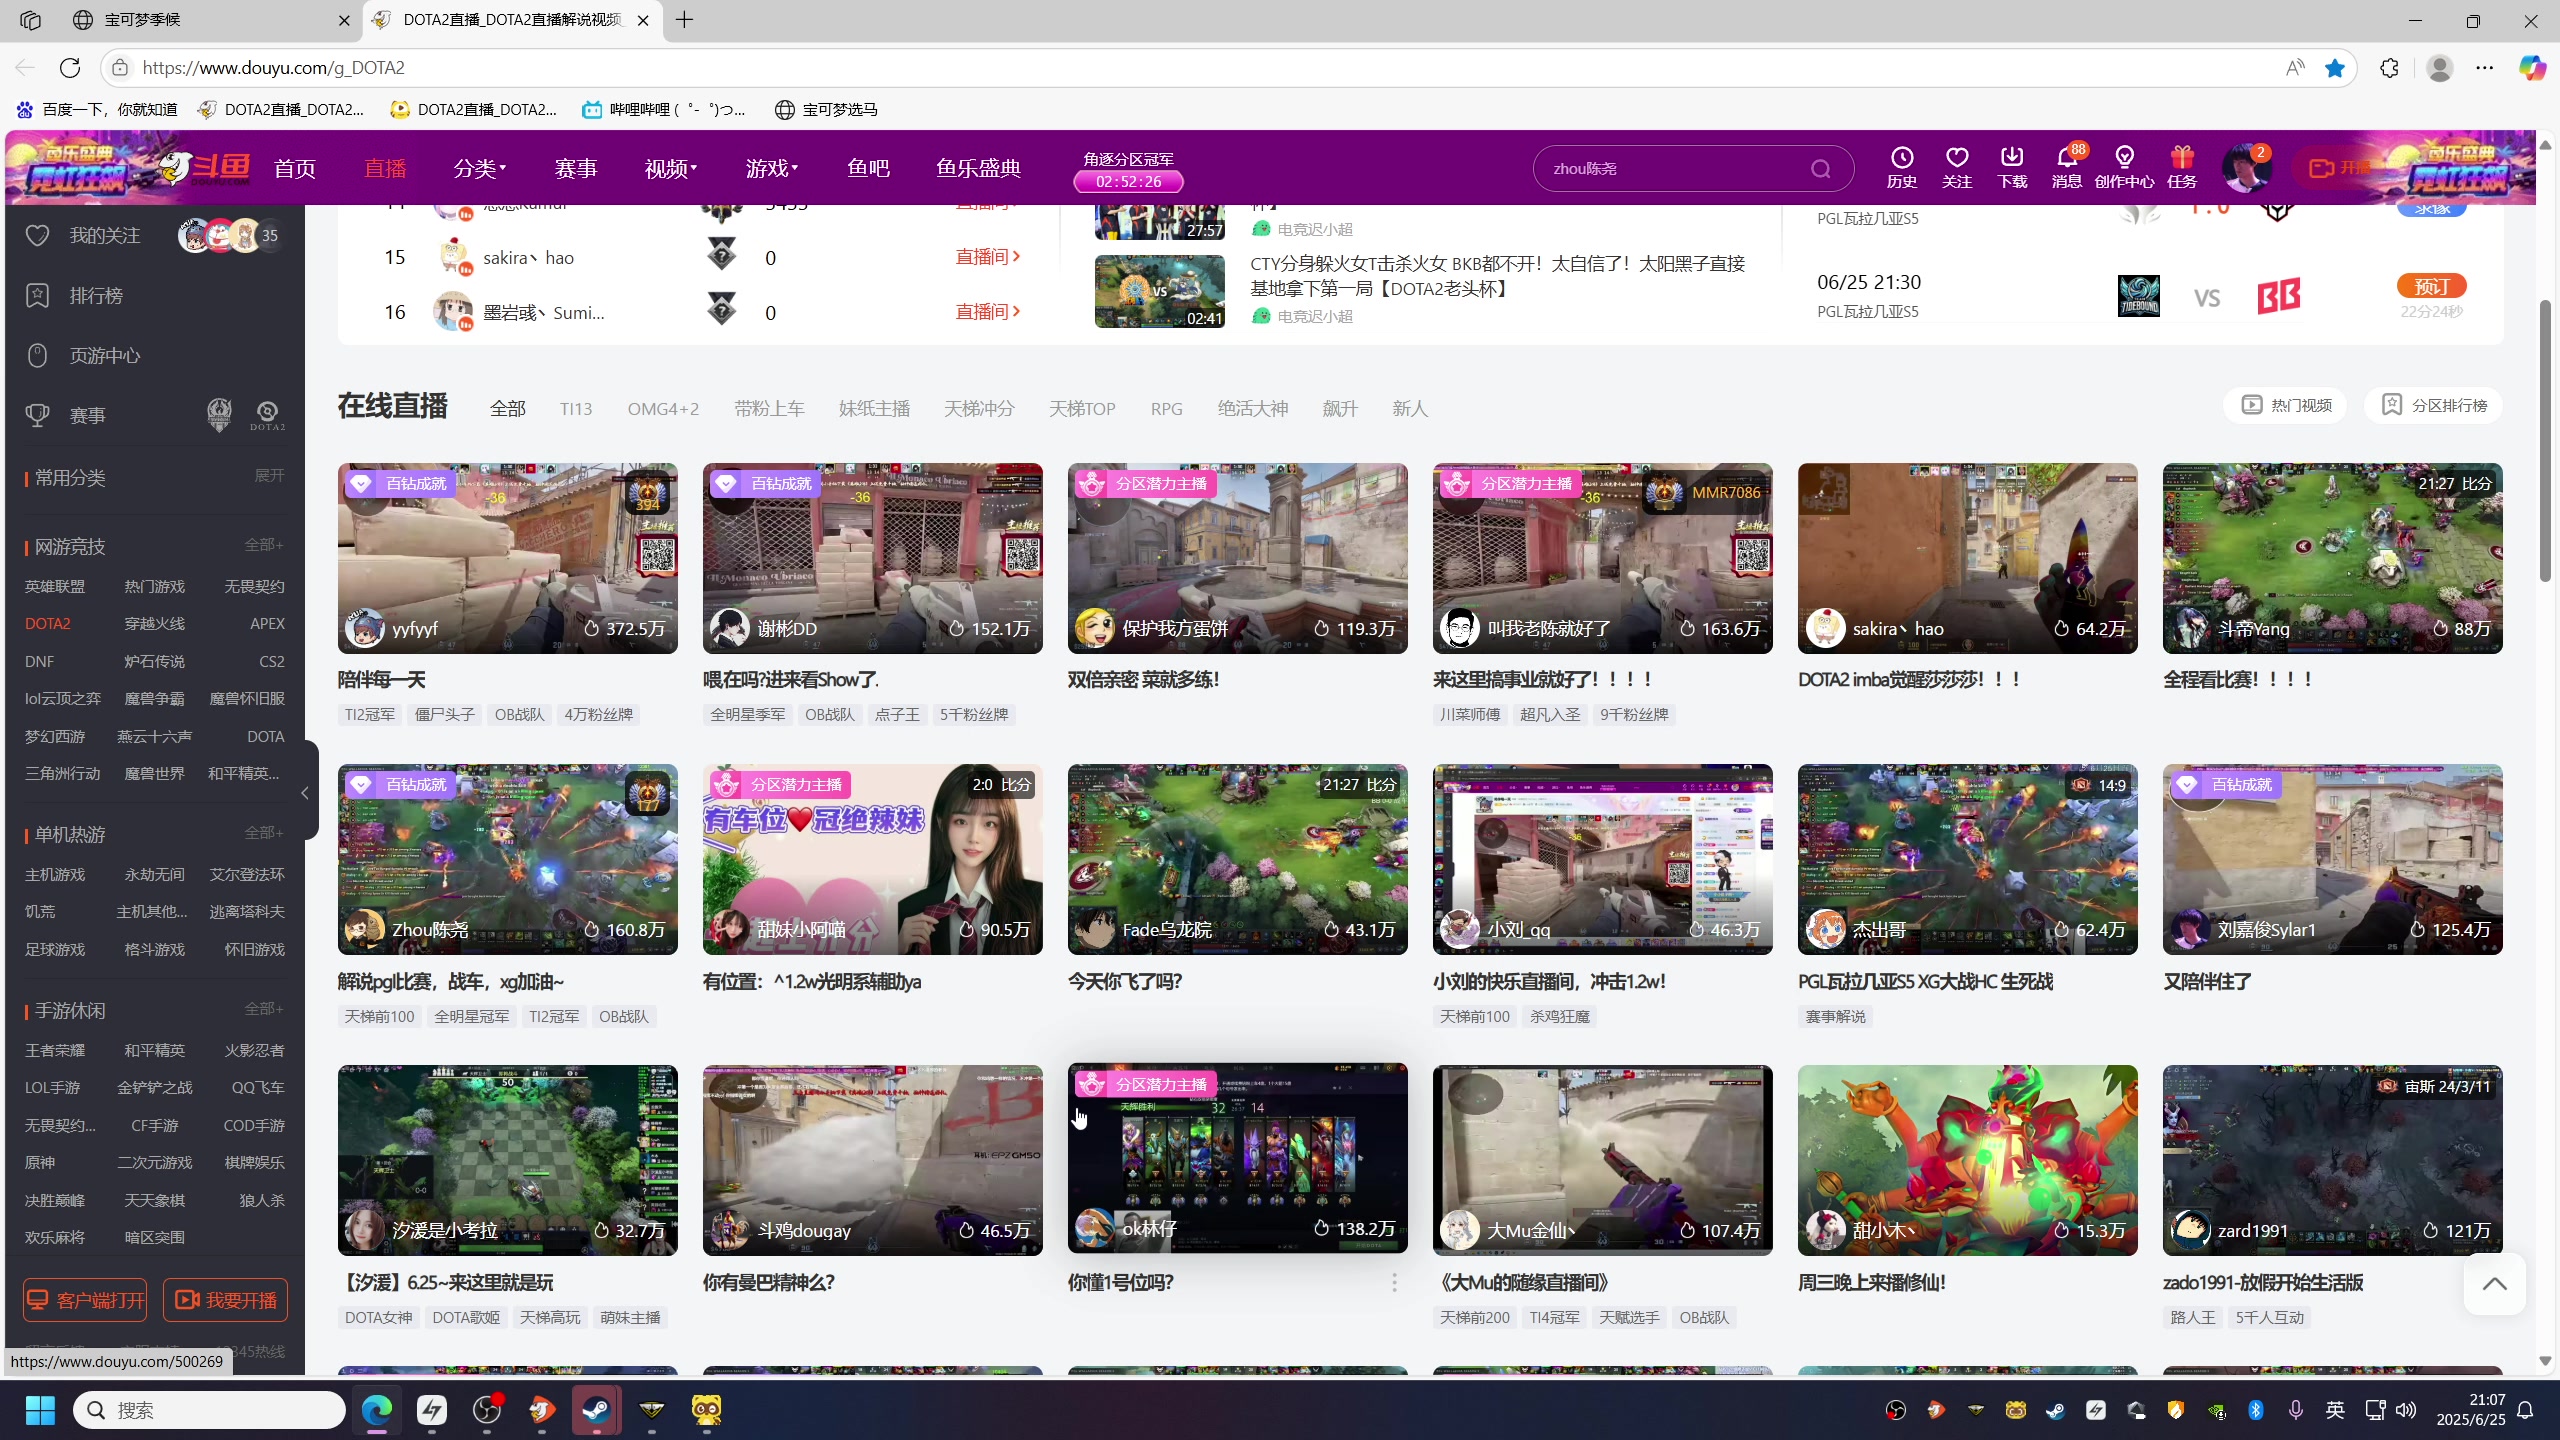Viewport: 2560px width, 1440px height.
Task: Click the back-to-top arrow button
Action: (2494, 1284)
